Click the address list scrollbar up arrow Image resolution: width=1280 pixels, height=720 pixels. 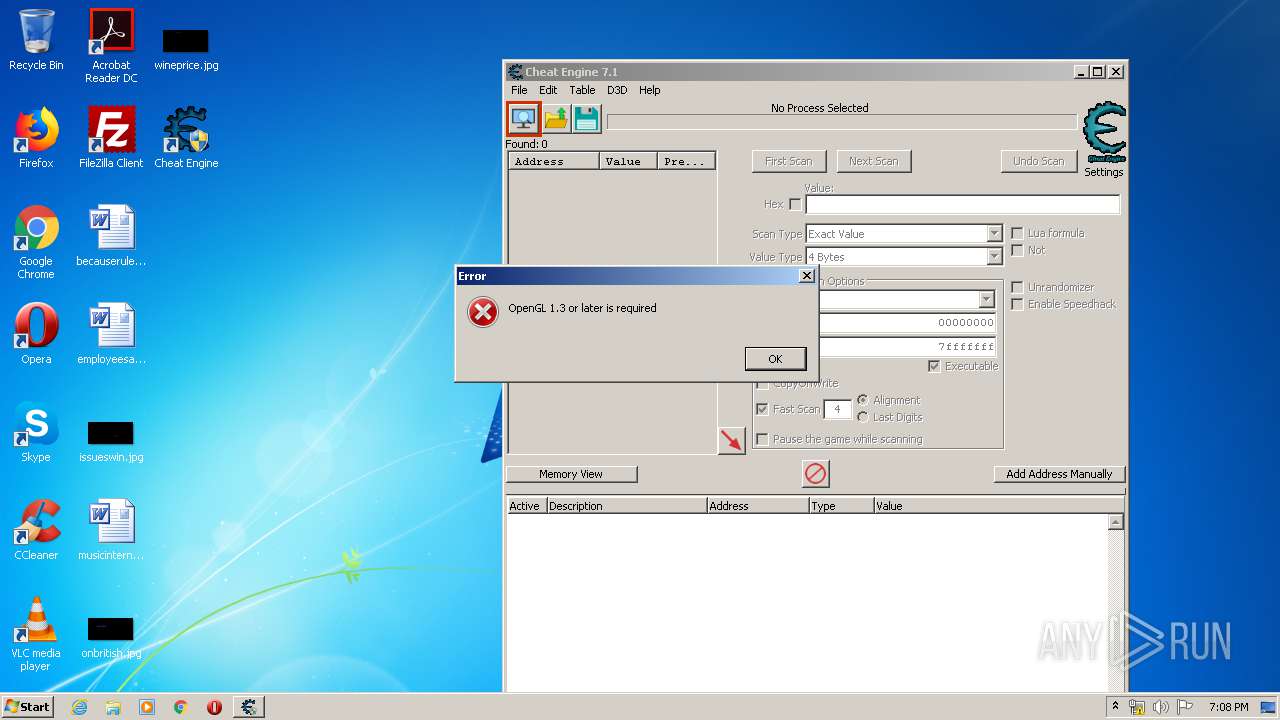pyautogui.click(x=1116, y=522)
